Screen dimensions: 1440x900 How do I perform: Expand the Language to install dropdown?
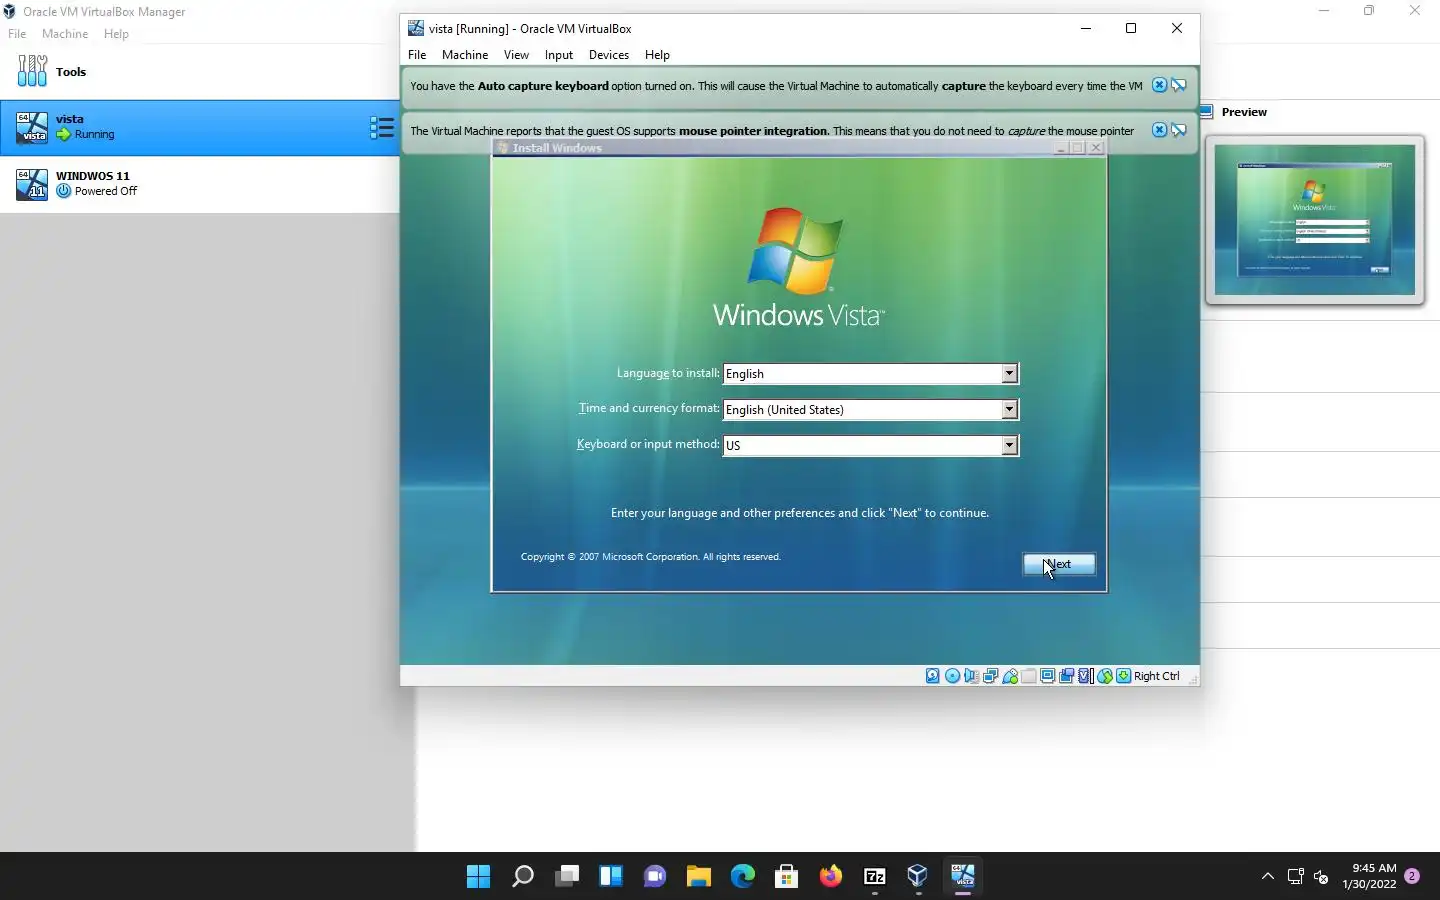tap(1009, 373)
